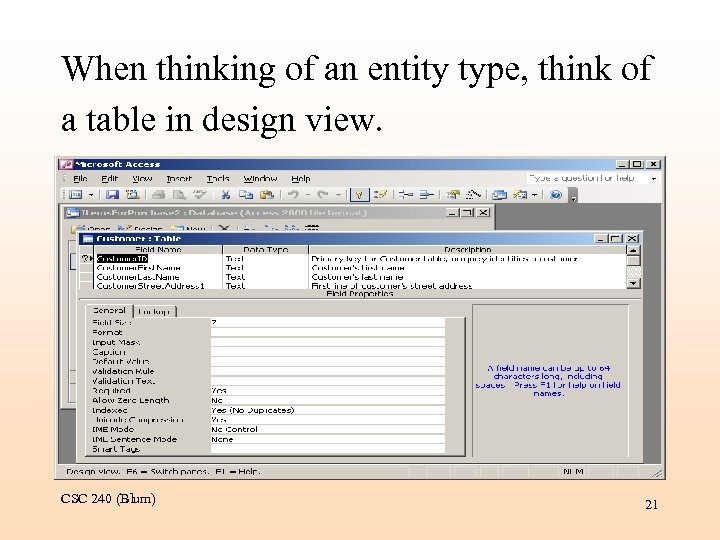Click the Customer table window's maximize button
Viewport: 720px width, 540px height.
coord(615,238)
